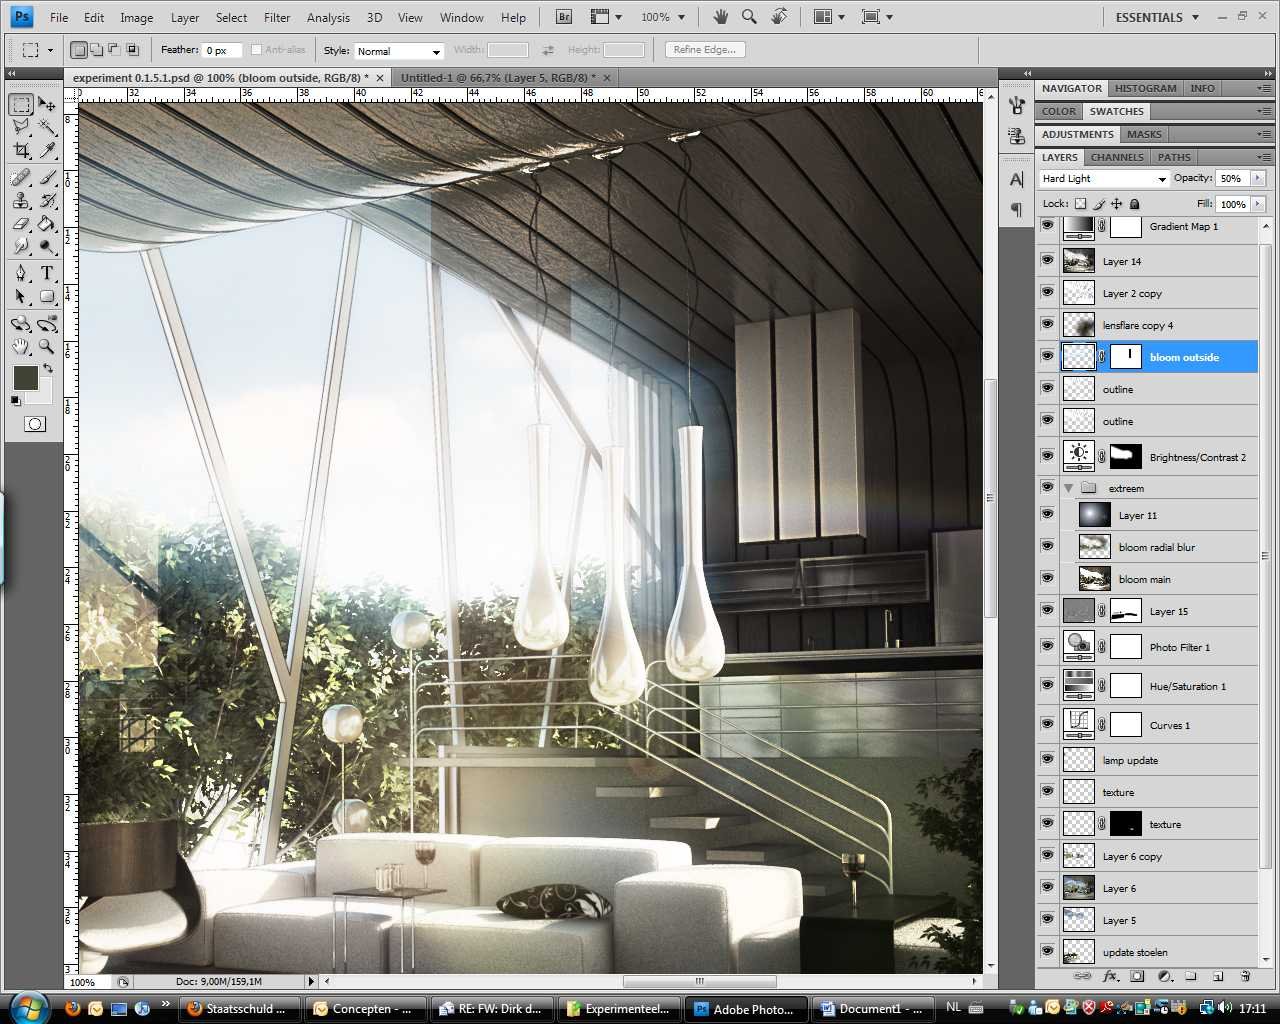Toggle Quick Mask mode
The image size is (1280, 1024).
(34, 424)
